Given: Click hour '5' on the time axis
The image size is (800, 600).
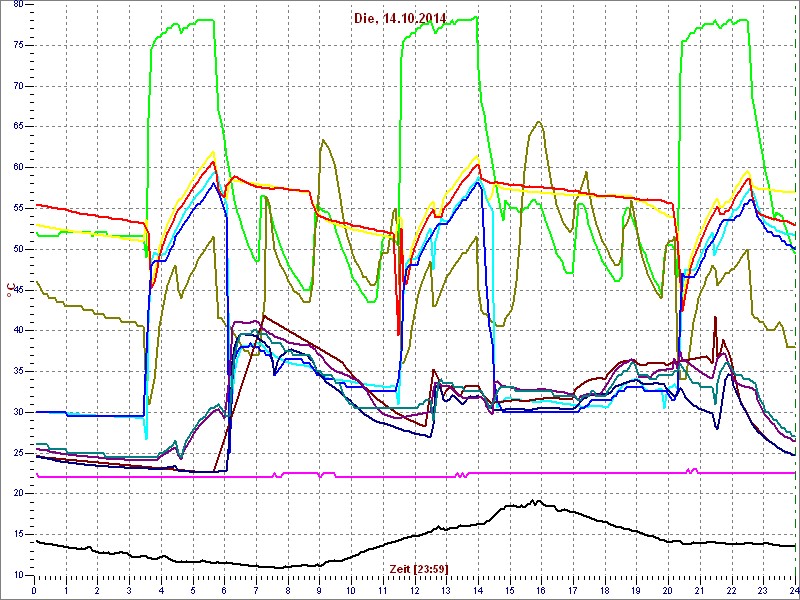Looking at the screenshot, I should click(x=193, y=591).
